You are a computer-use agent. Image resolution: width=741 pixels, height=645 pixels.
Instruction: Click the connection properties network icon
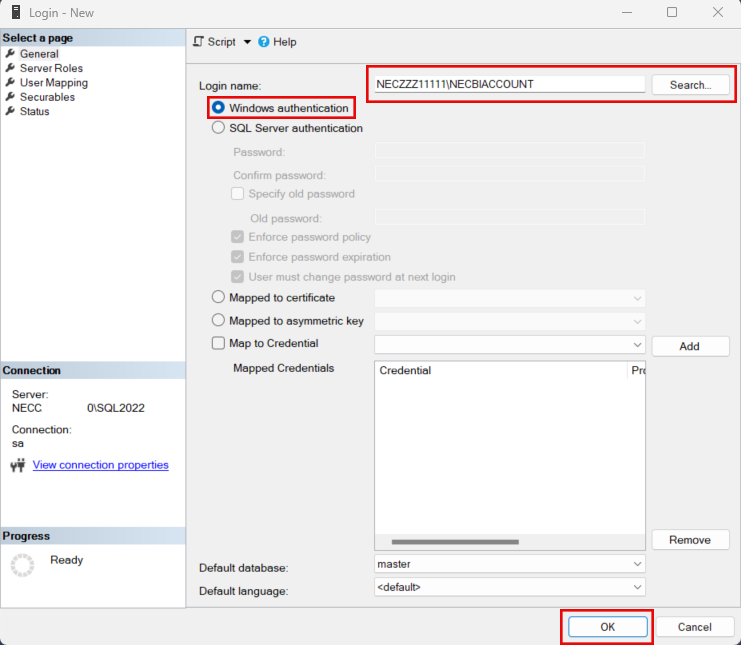click(x=18, y=465)
